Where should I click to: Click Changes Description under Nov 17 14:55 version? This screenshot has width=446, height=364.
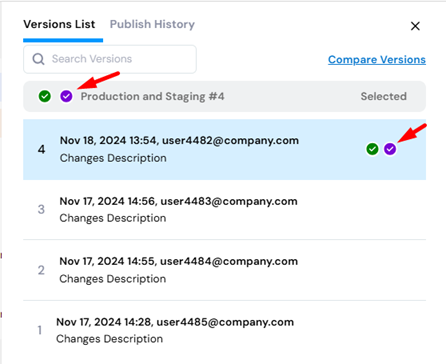[x=113, y=279]
